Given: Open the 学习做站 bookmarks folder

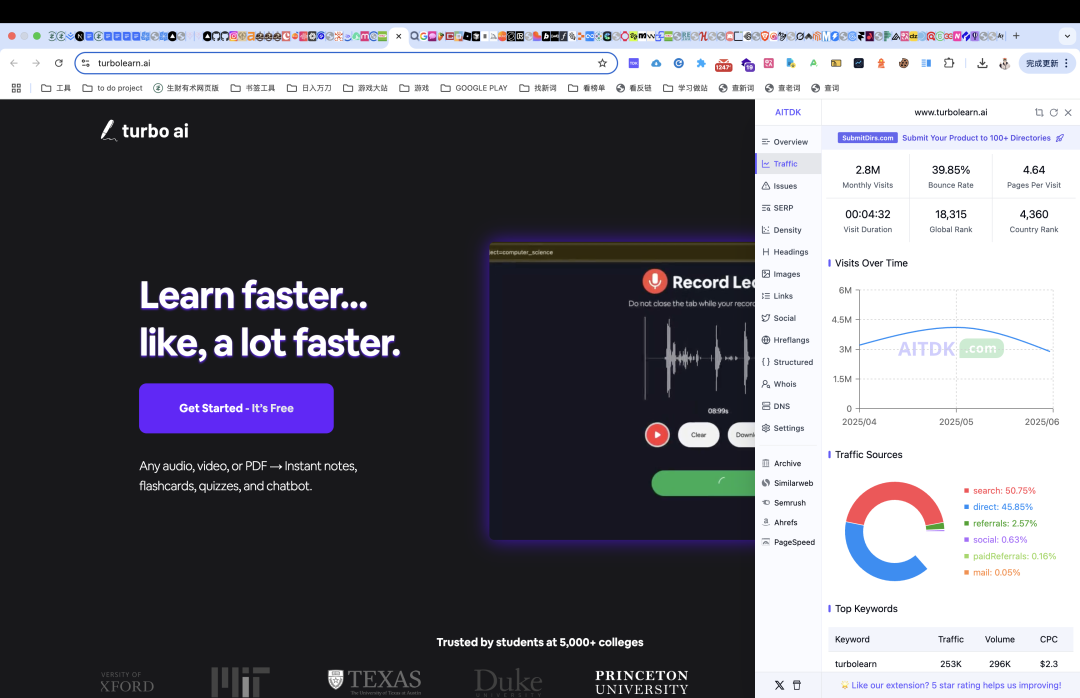Looking at the screenshot, I should click(x=685, y=88).
